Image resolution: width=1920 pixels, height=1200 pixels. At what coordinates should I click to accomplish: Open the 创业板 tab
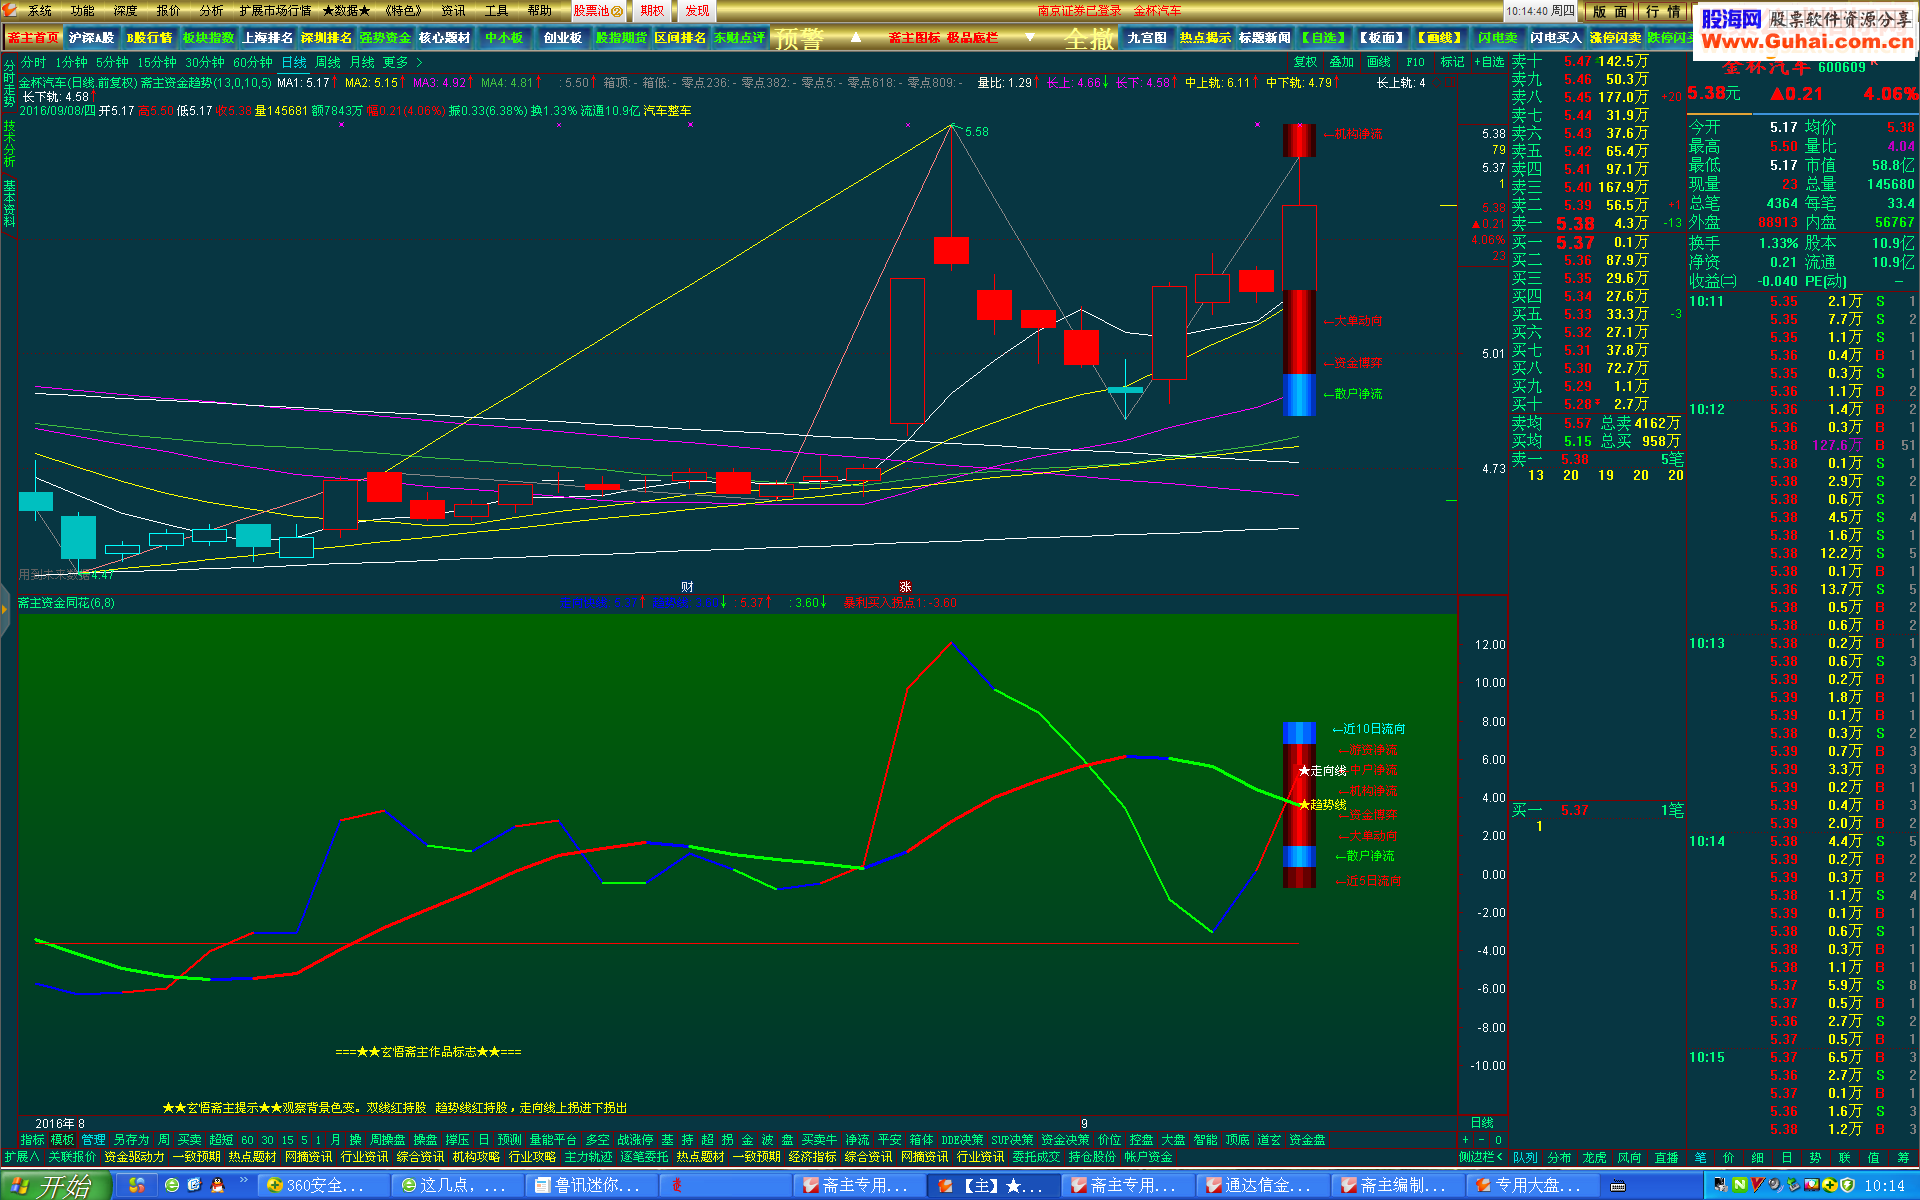point(562,38)
